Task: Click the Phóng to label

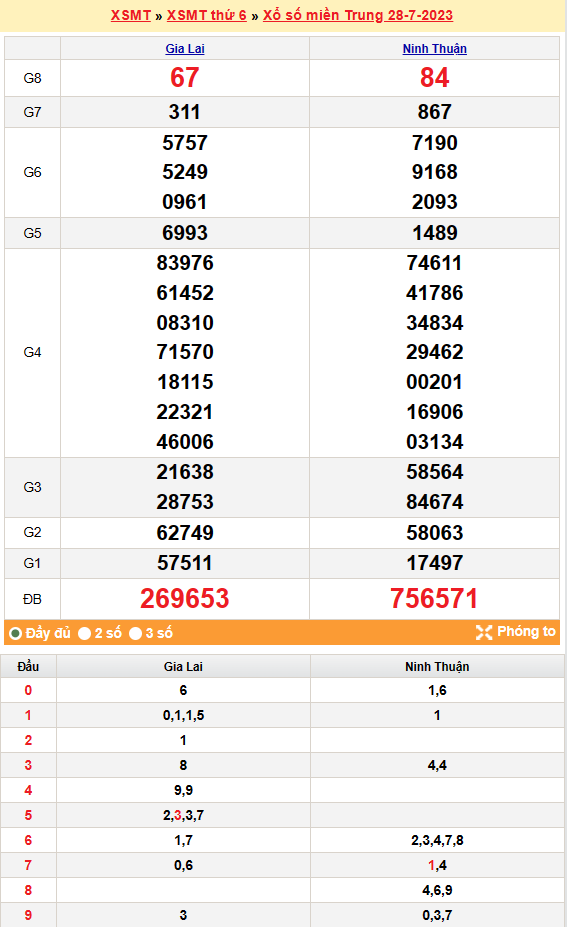Action: click(x=526, y=631)
